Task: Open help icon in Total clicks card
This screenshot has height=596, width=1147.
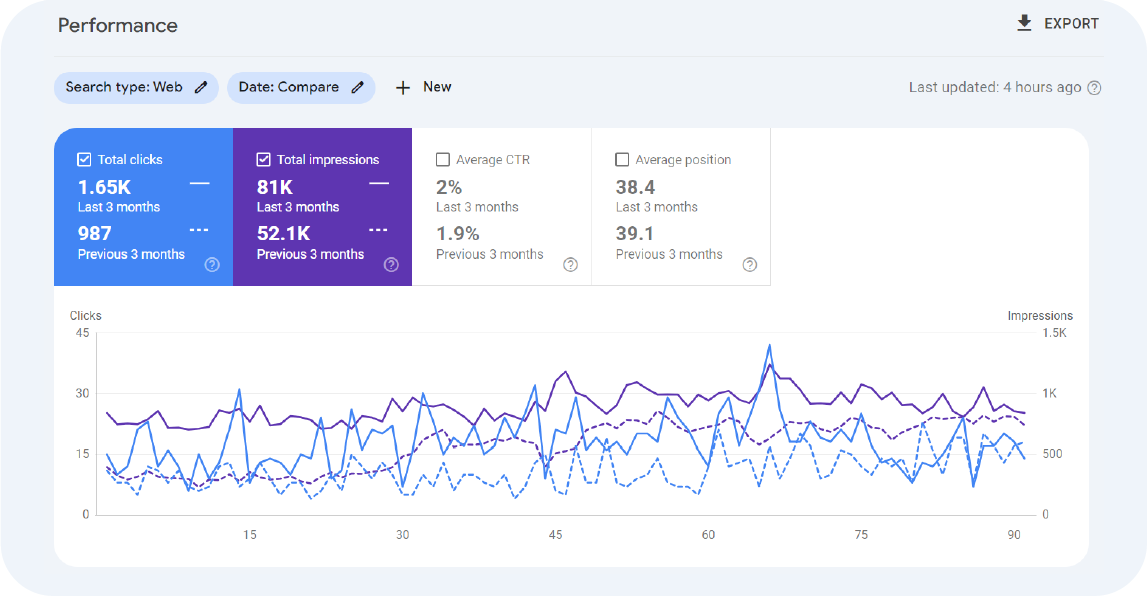Action: coord(212,265)
